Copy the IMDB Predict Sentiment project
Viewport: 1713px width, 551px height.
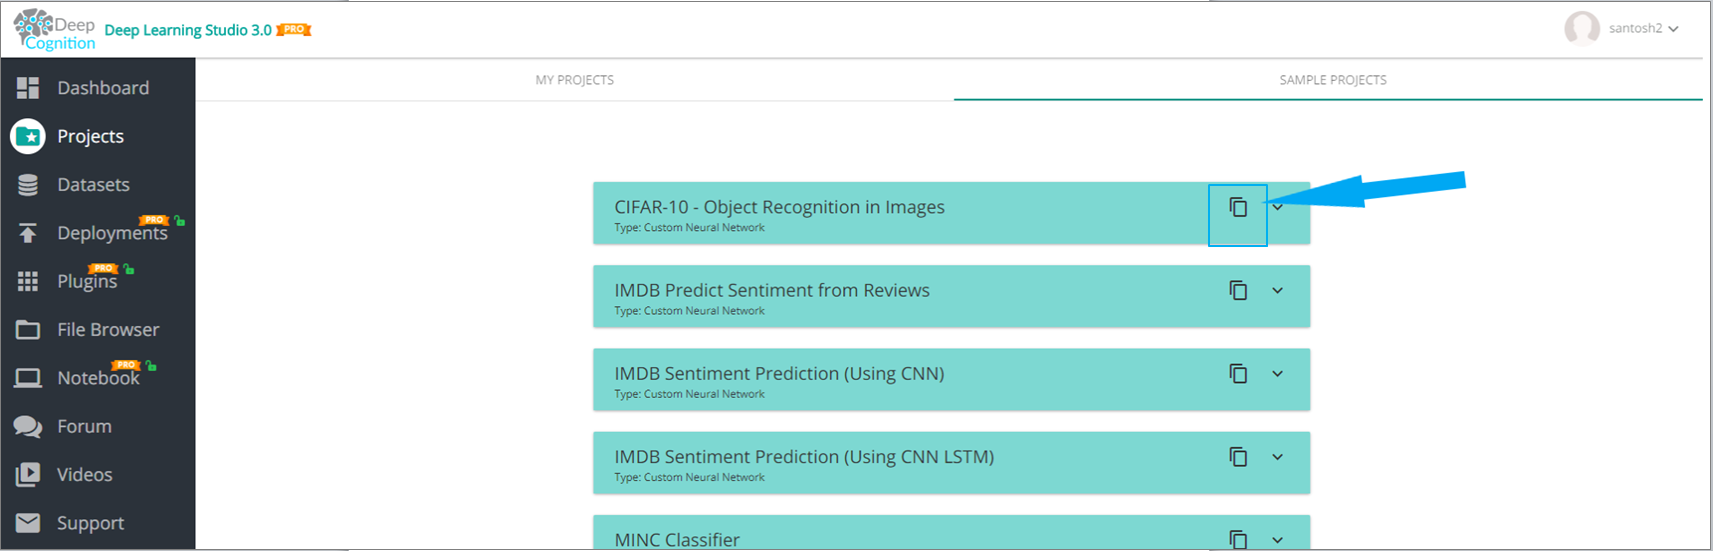[1238, 290]
